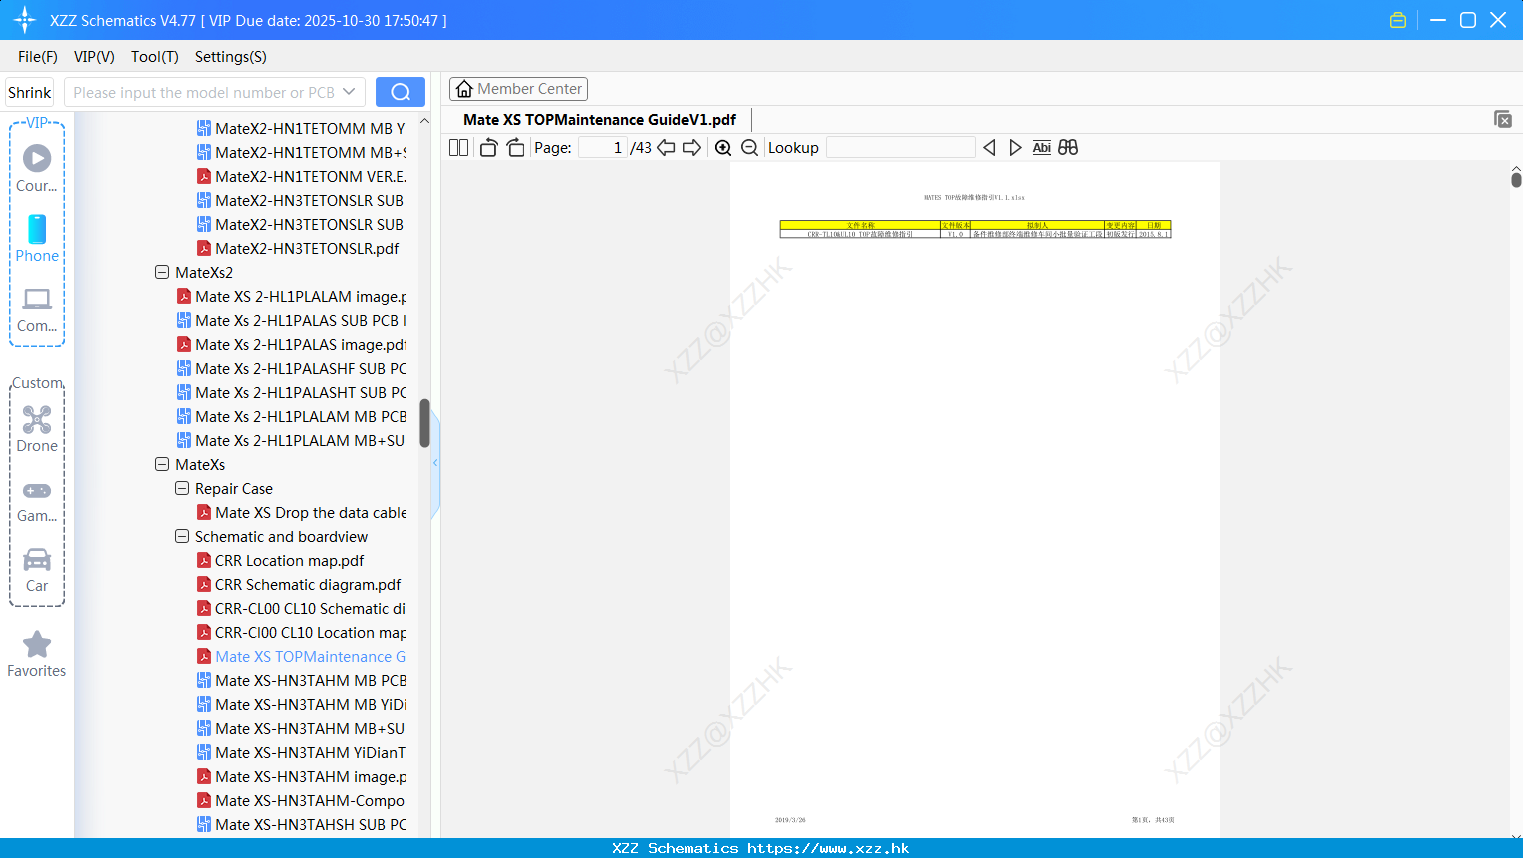Screen dimensions: 1523x858
Task: Open the Courses sidebar item
Action: pos(37,168)
